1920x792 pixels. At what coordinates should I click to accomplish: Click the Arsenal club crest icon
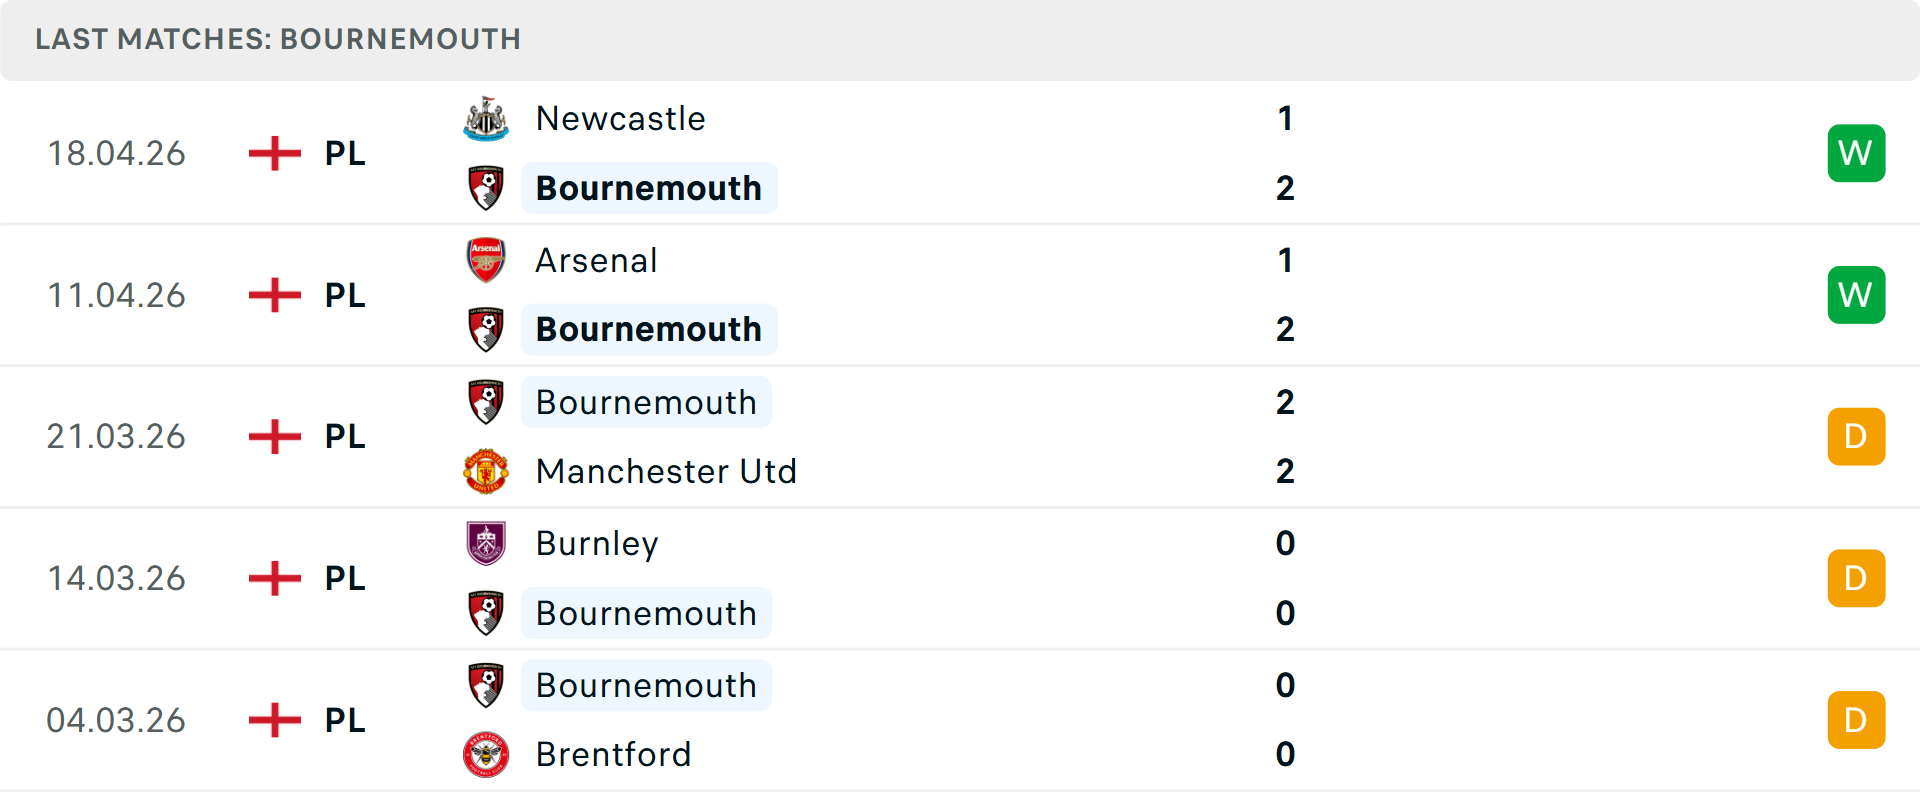tap(486, 260)
